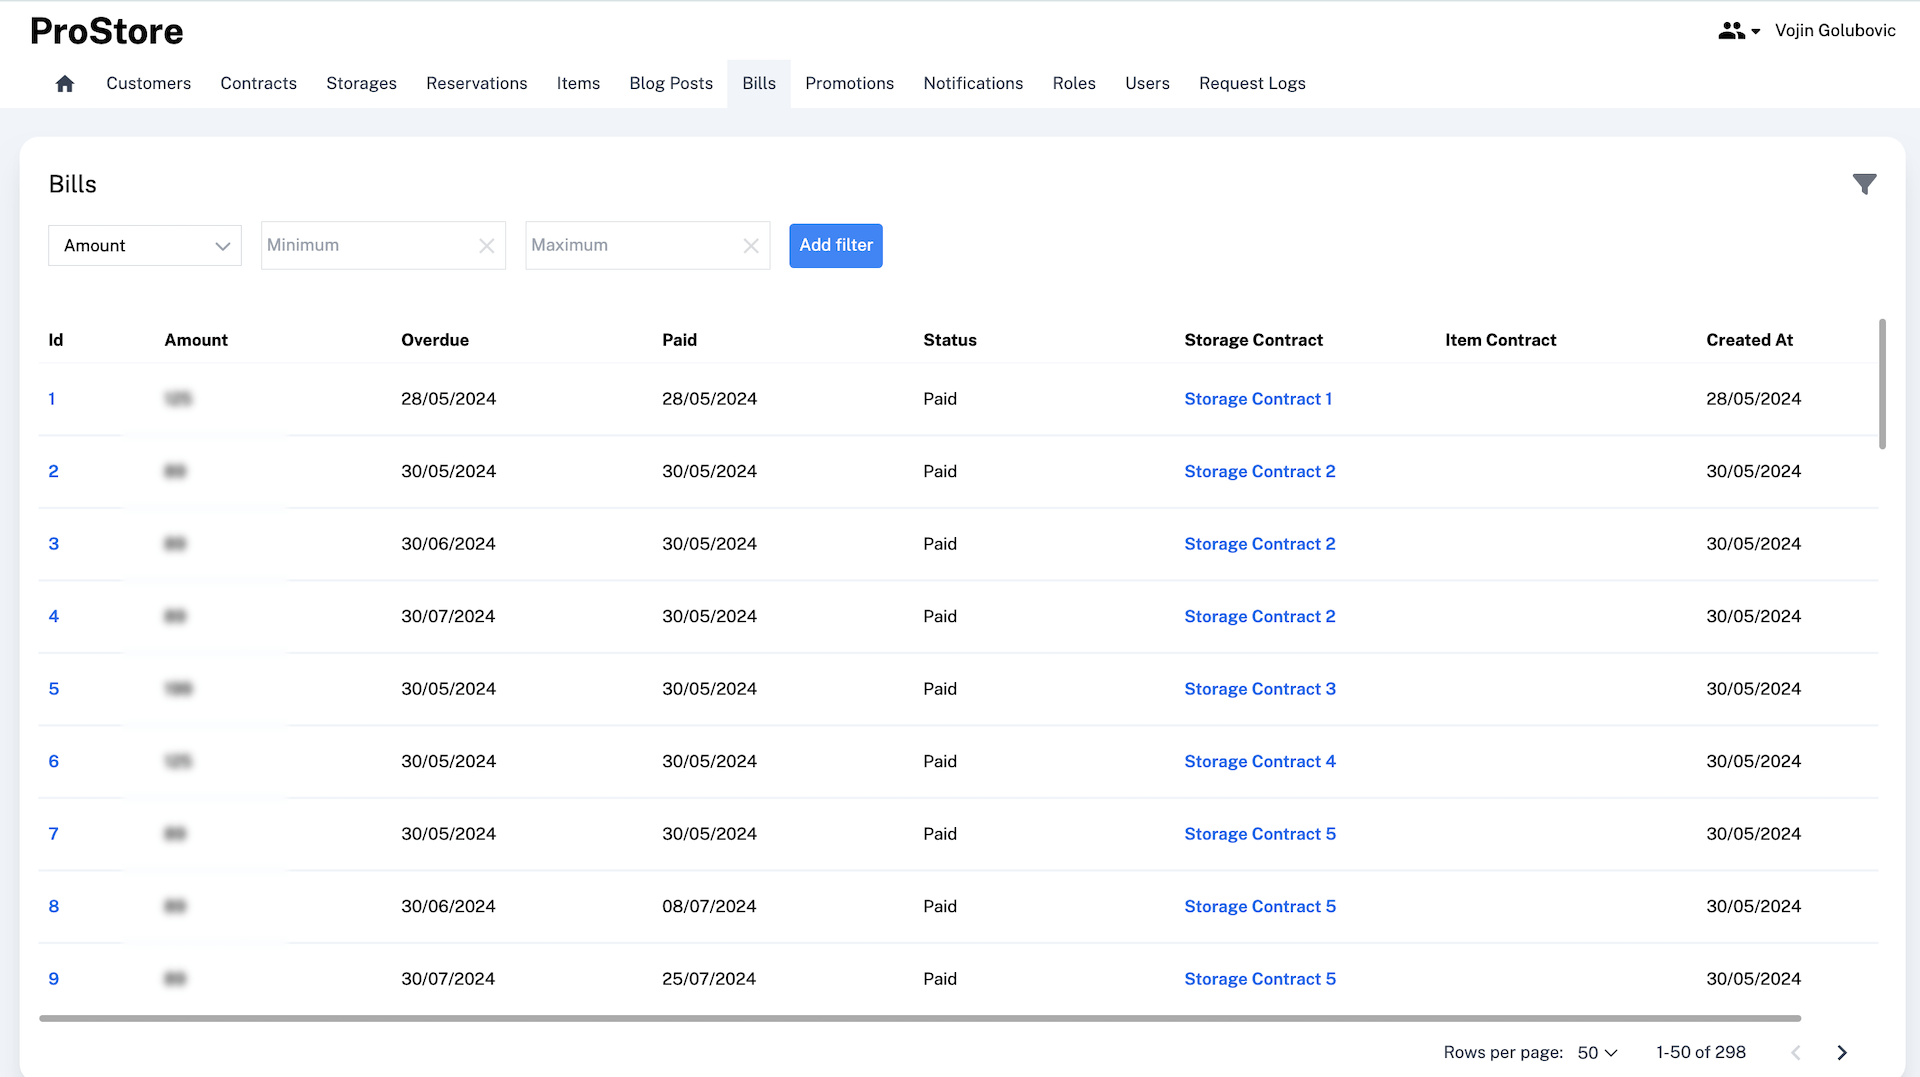Screen dimensions: 1920x1077
Task: Open the Customers tab
Action: click(148, 84)
